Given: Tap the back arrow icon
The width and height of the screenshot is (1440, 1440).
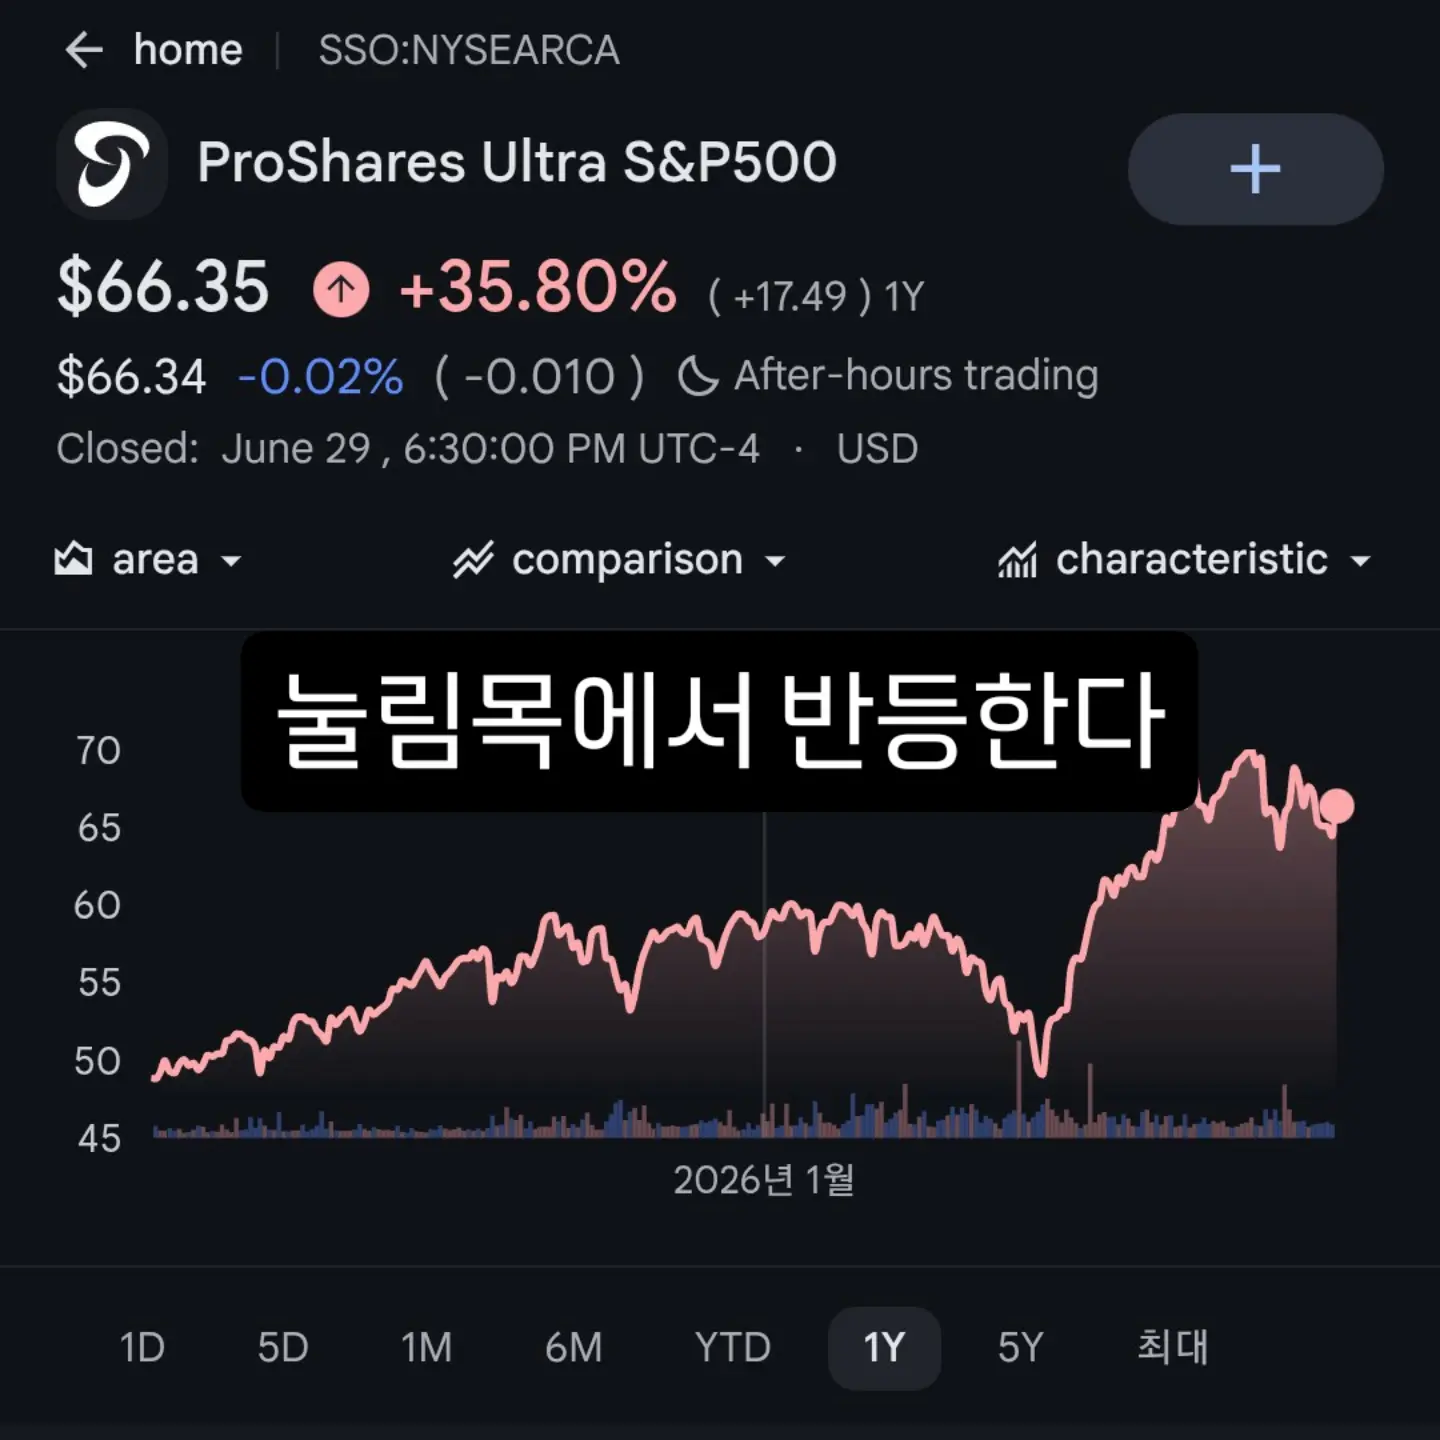Looking at the screenshot, I should coord(84,49).
